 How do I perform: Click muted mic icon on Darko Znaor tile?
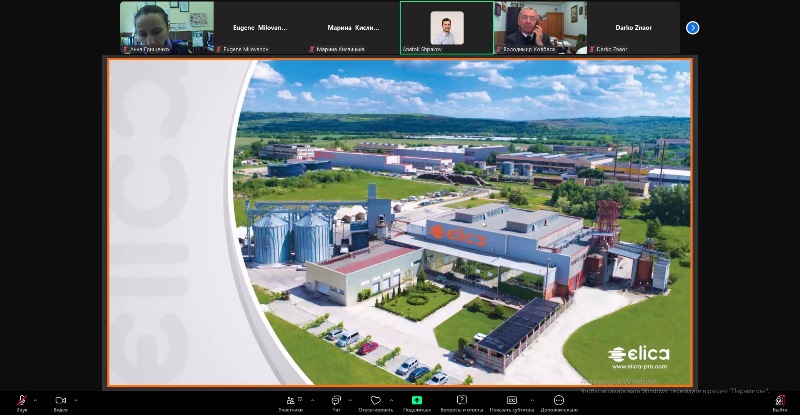[x=592, y=50]
